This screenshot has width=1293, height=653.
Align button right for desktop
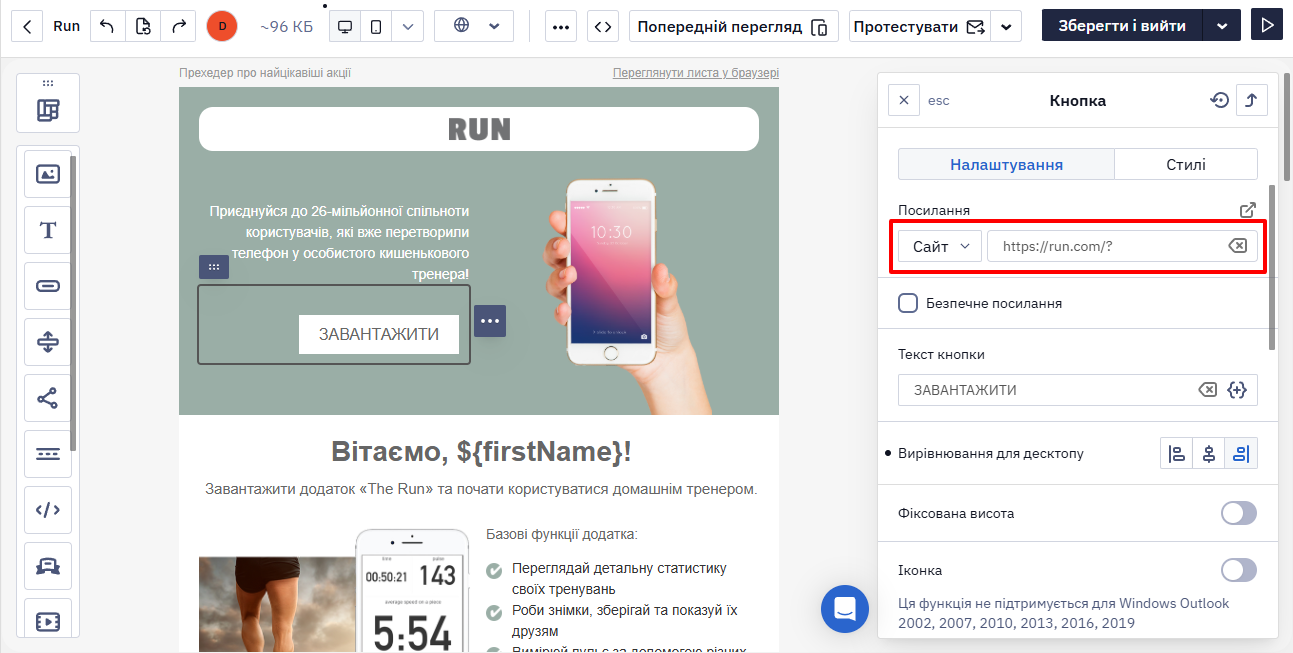click(1241, 454)
